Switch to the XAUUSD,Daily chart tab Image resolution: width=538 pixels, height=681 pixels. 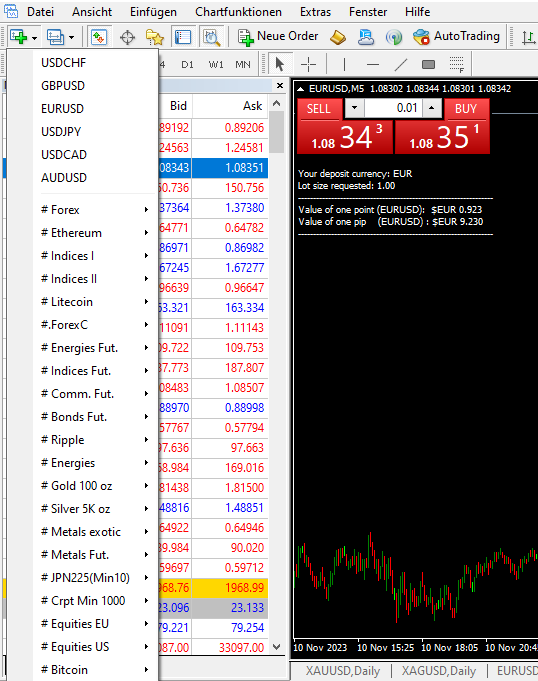tap(343, 671)
